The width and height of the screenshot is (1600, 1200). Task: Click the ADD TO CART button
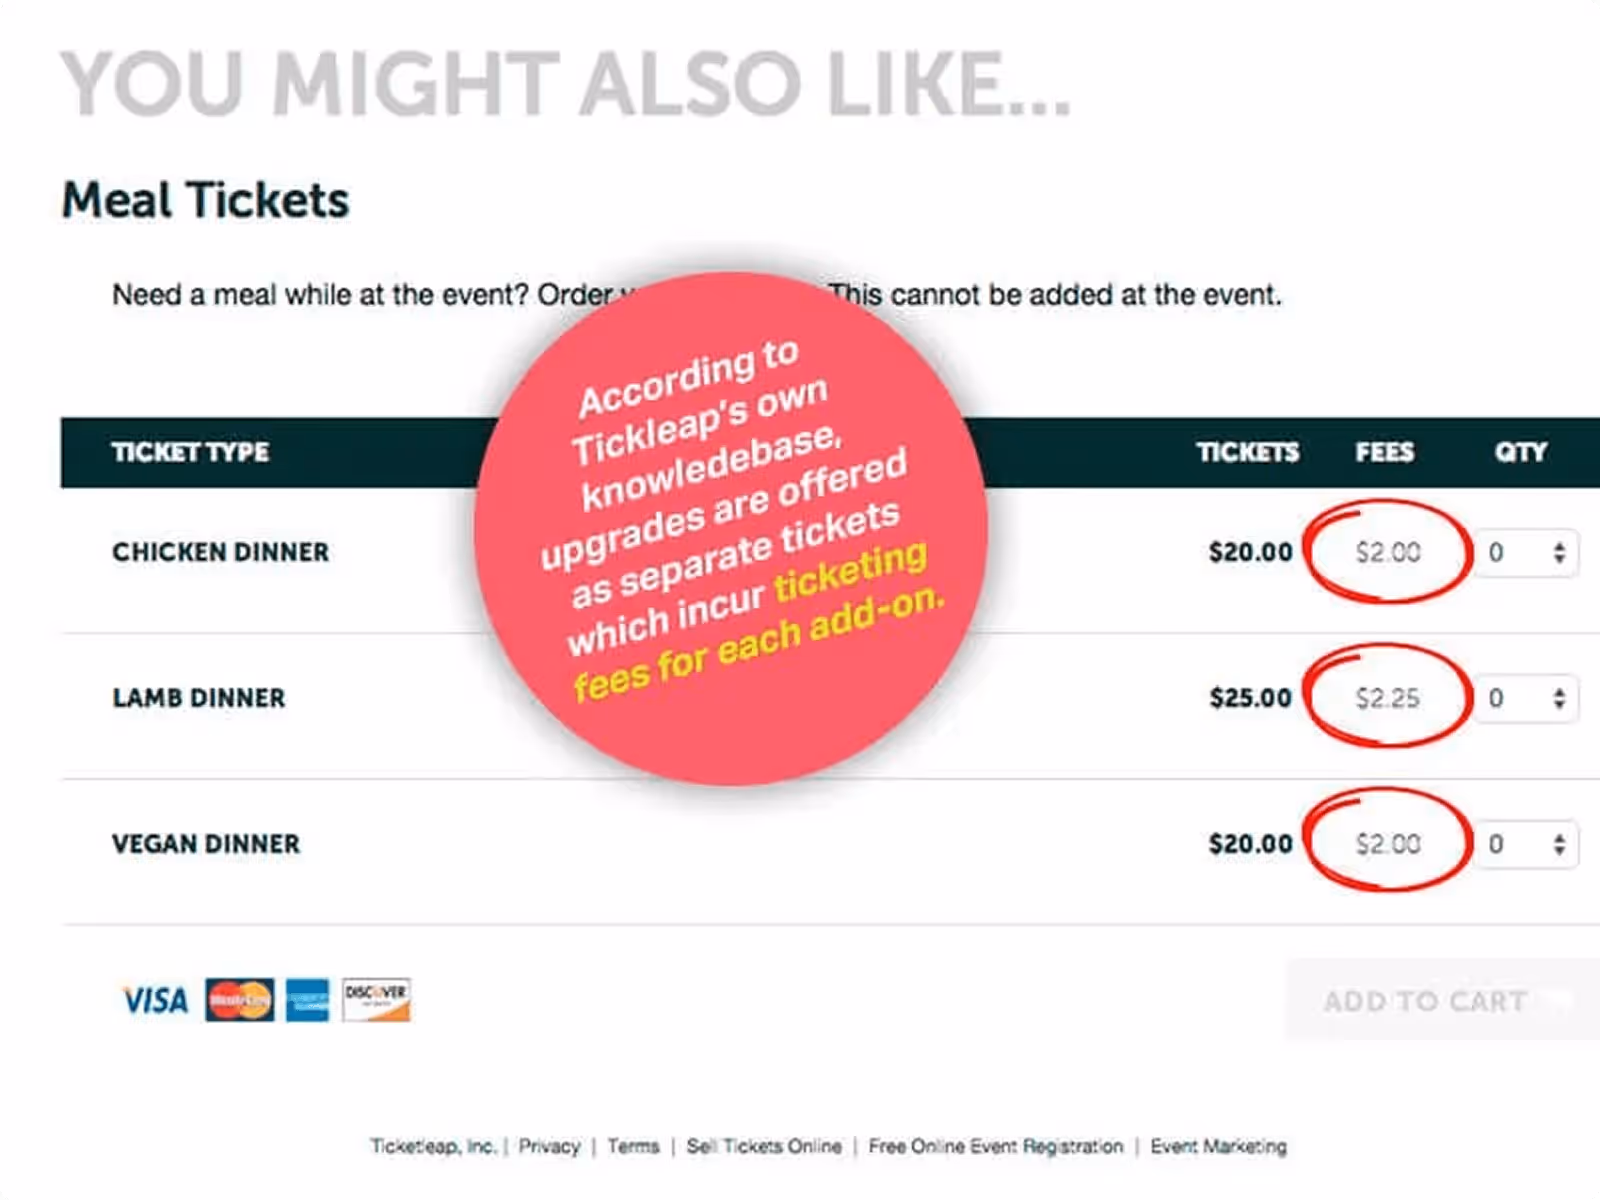tap(1424, 1001)
